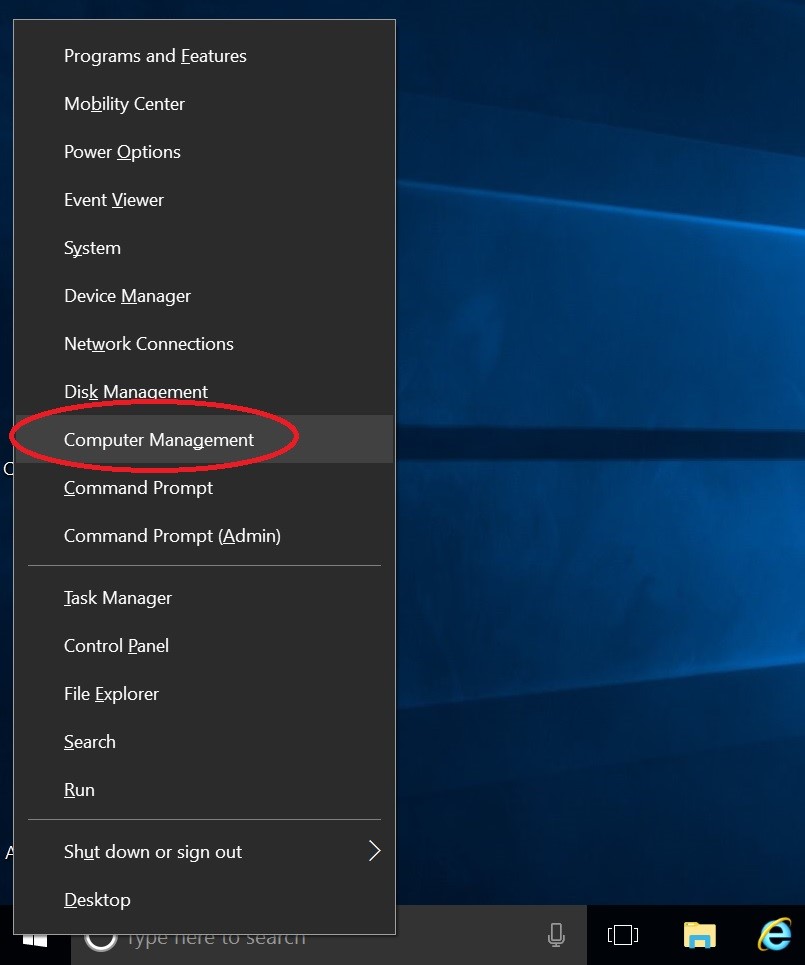The image size is (805, 965).
Task: Open Task View from the taskbar
Action: (x=622, y=936)
